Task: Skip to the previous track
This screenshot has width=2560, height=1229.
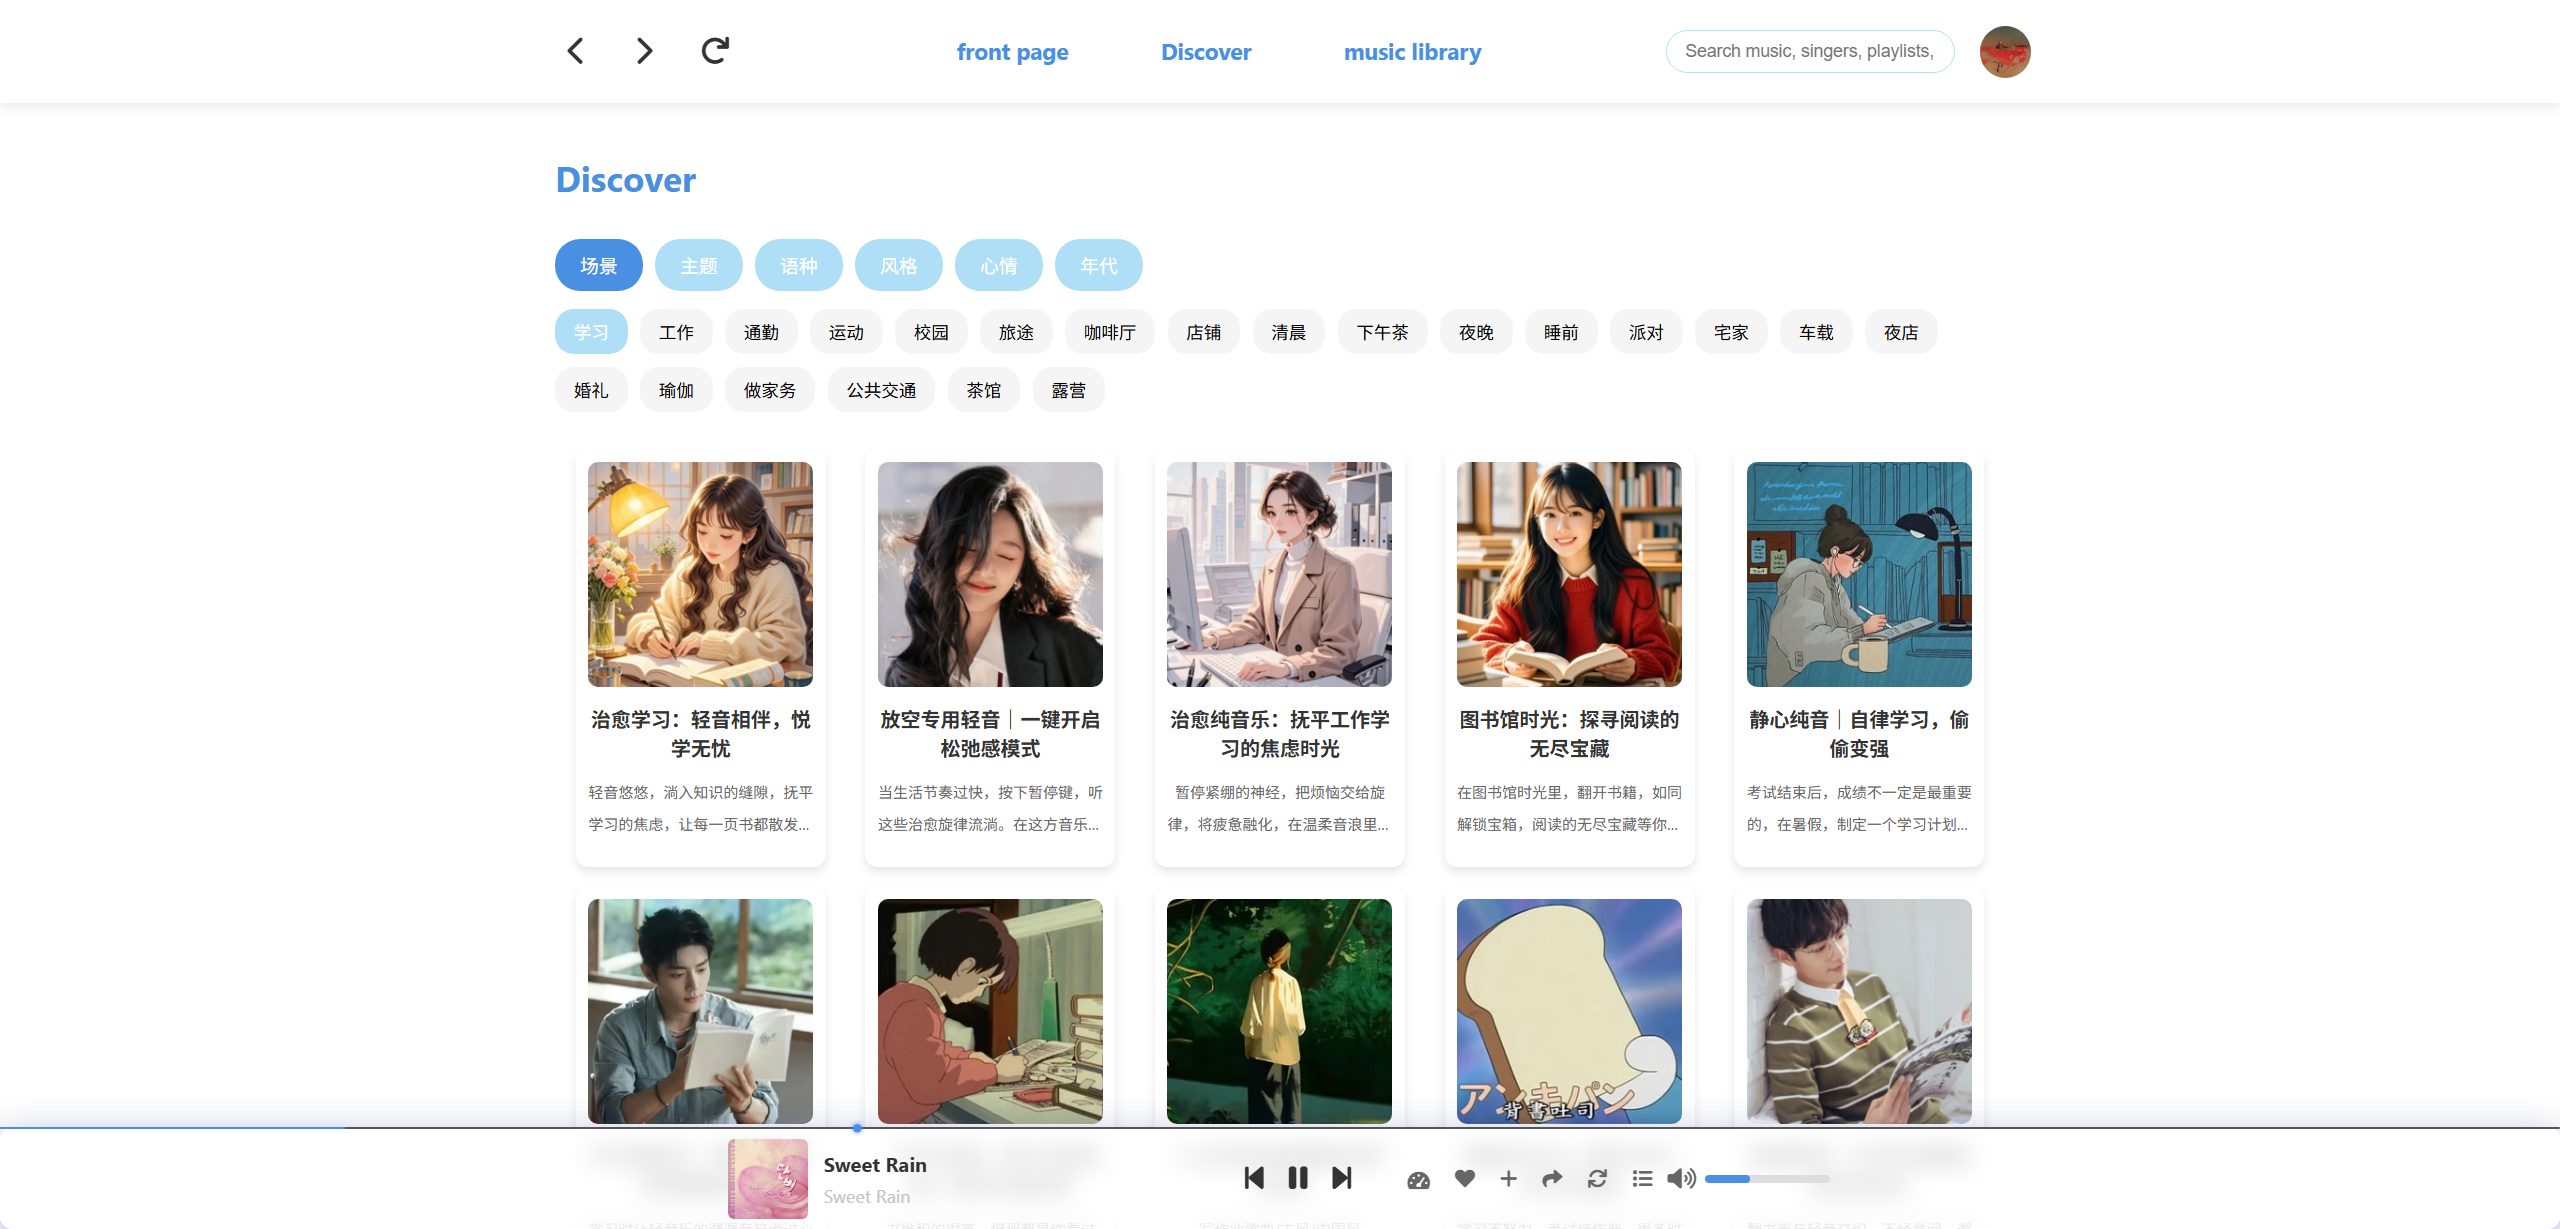Action: pyautogui.click(x=1254, y=1178)
